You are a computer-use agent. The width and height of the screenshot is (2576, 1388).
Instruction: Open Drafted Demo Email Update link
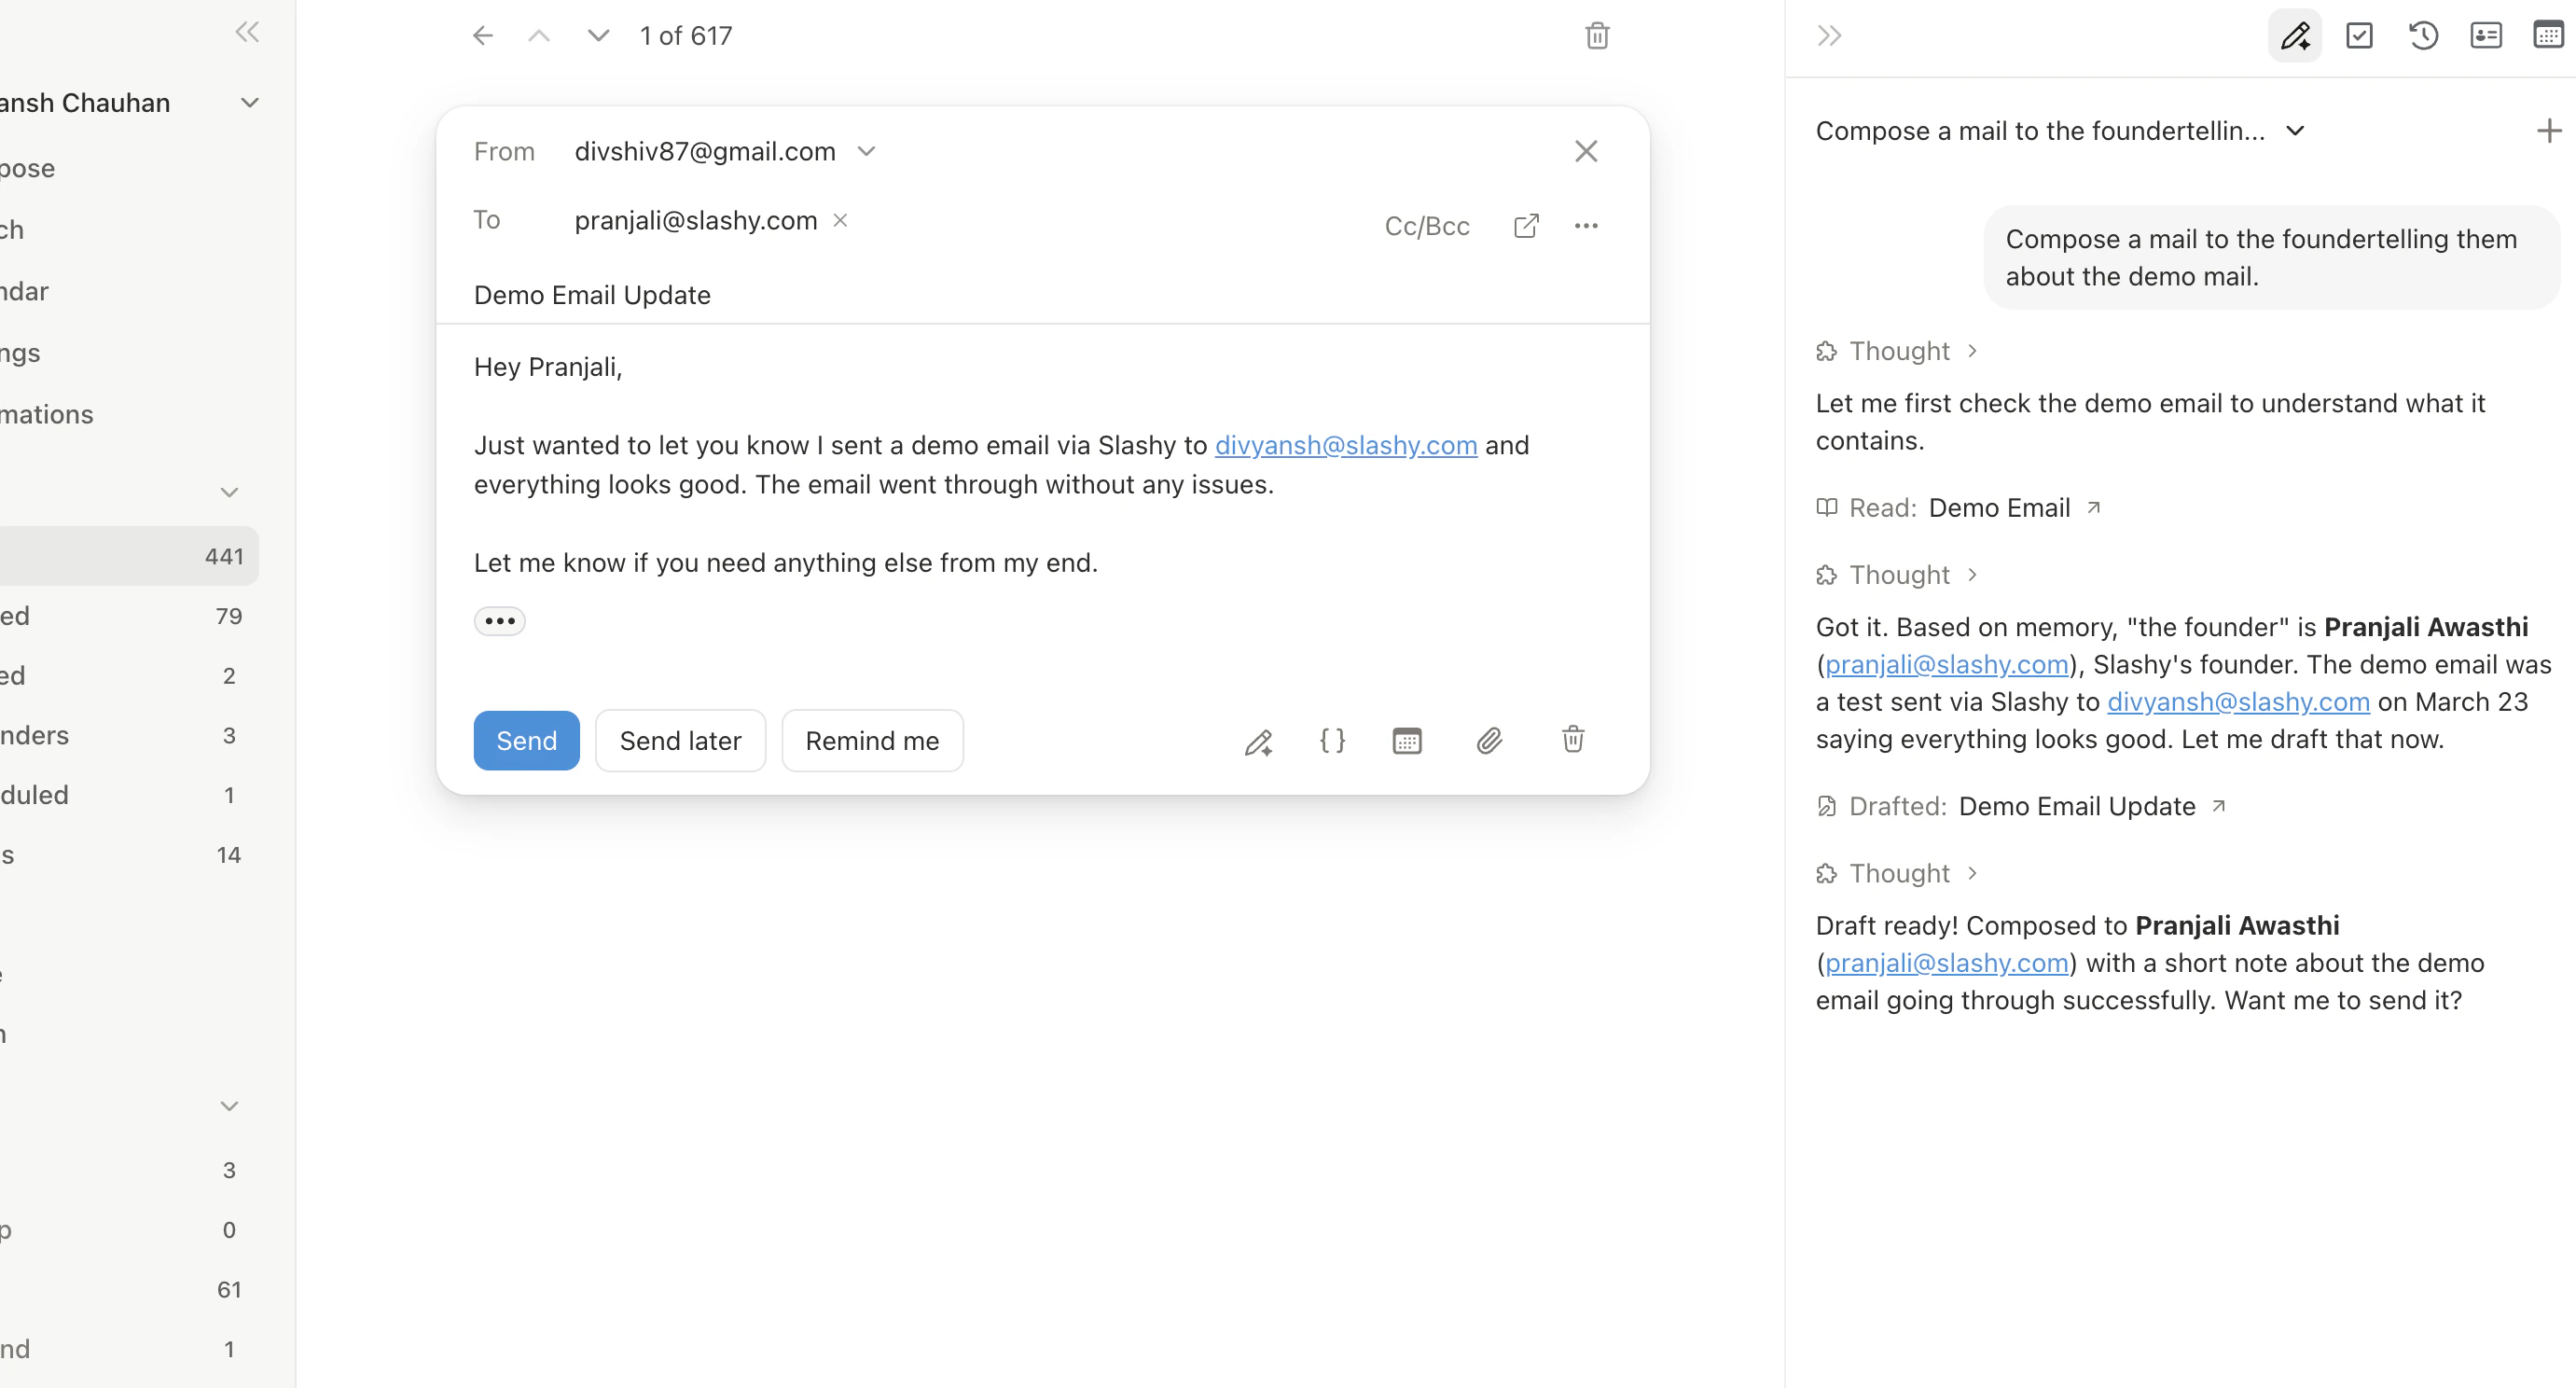[x=2077, y=806]
